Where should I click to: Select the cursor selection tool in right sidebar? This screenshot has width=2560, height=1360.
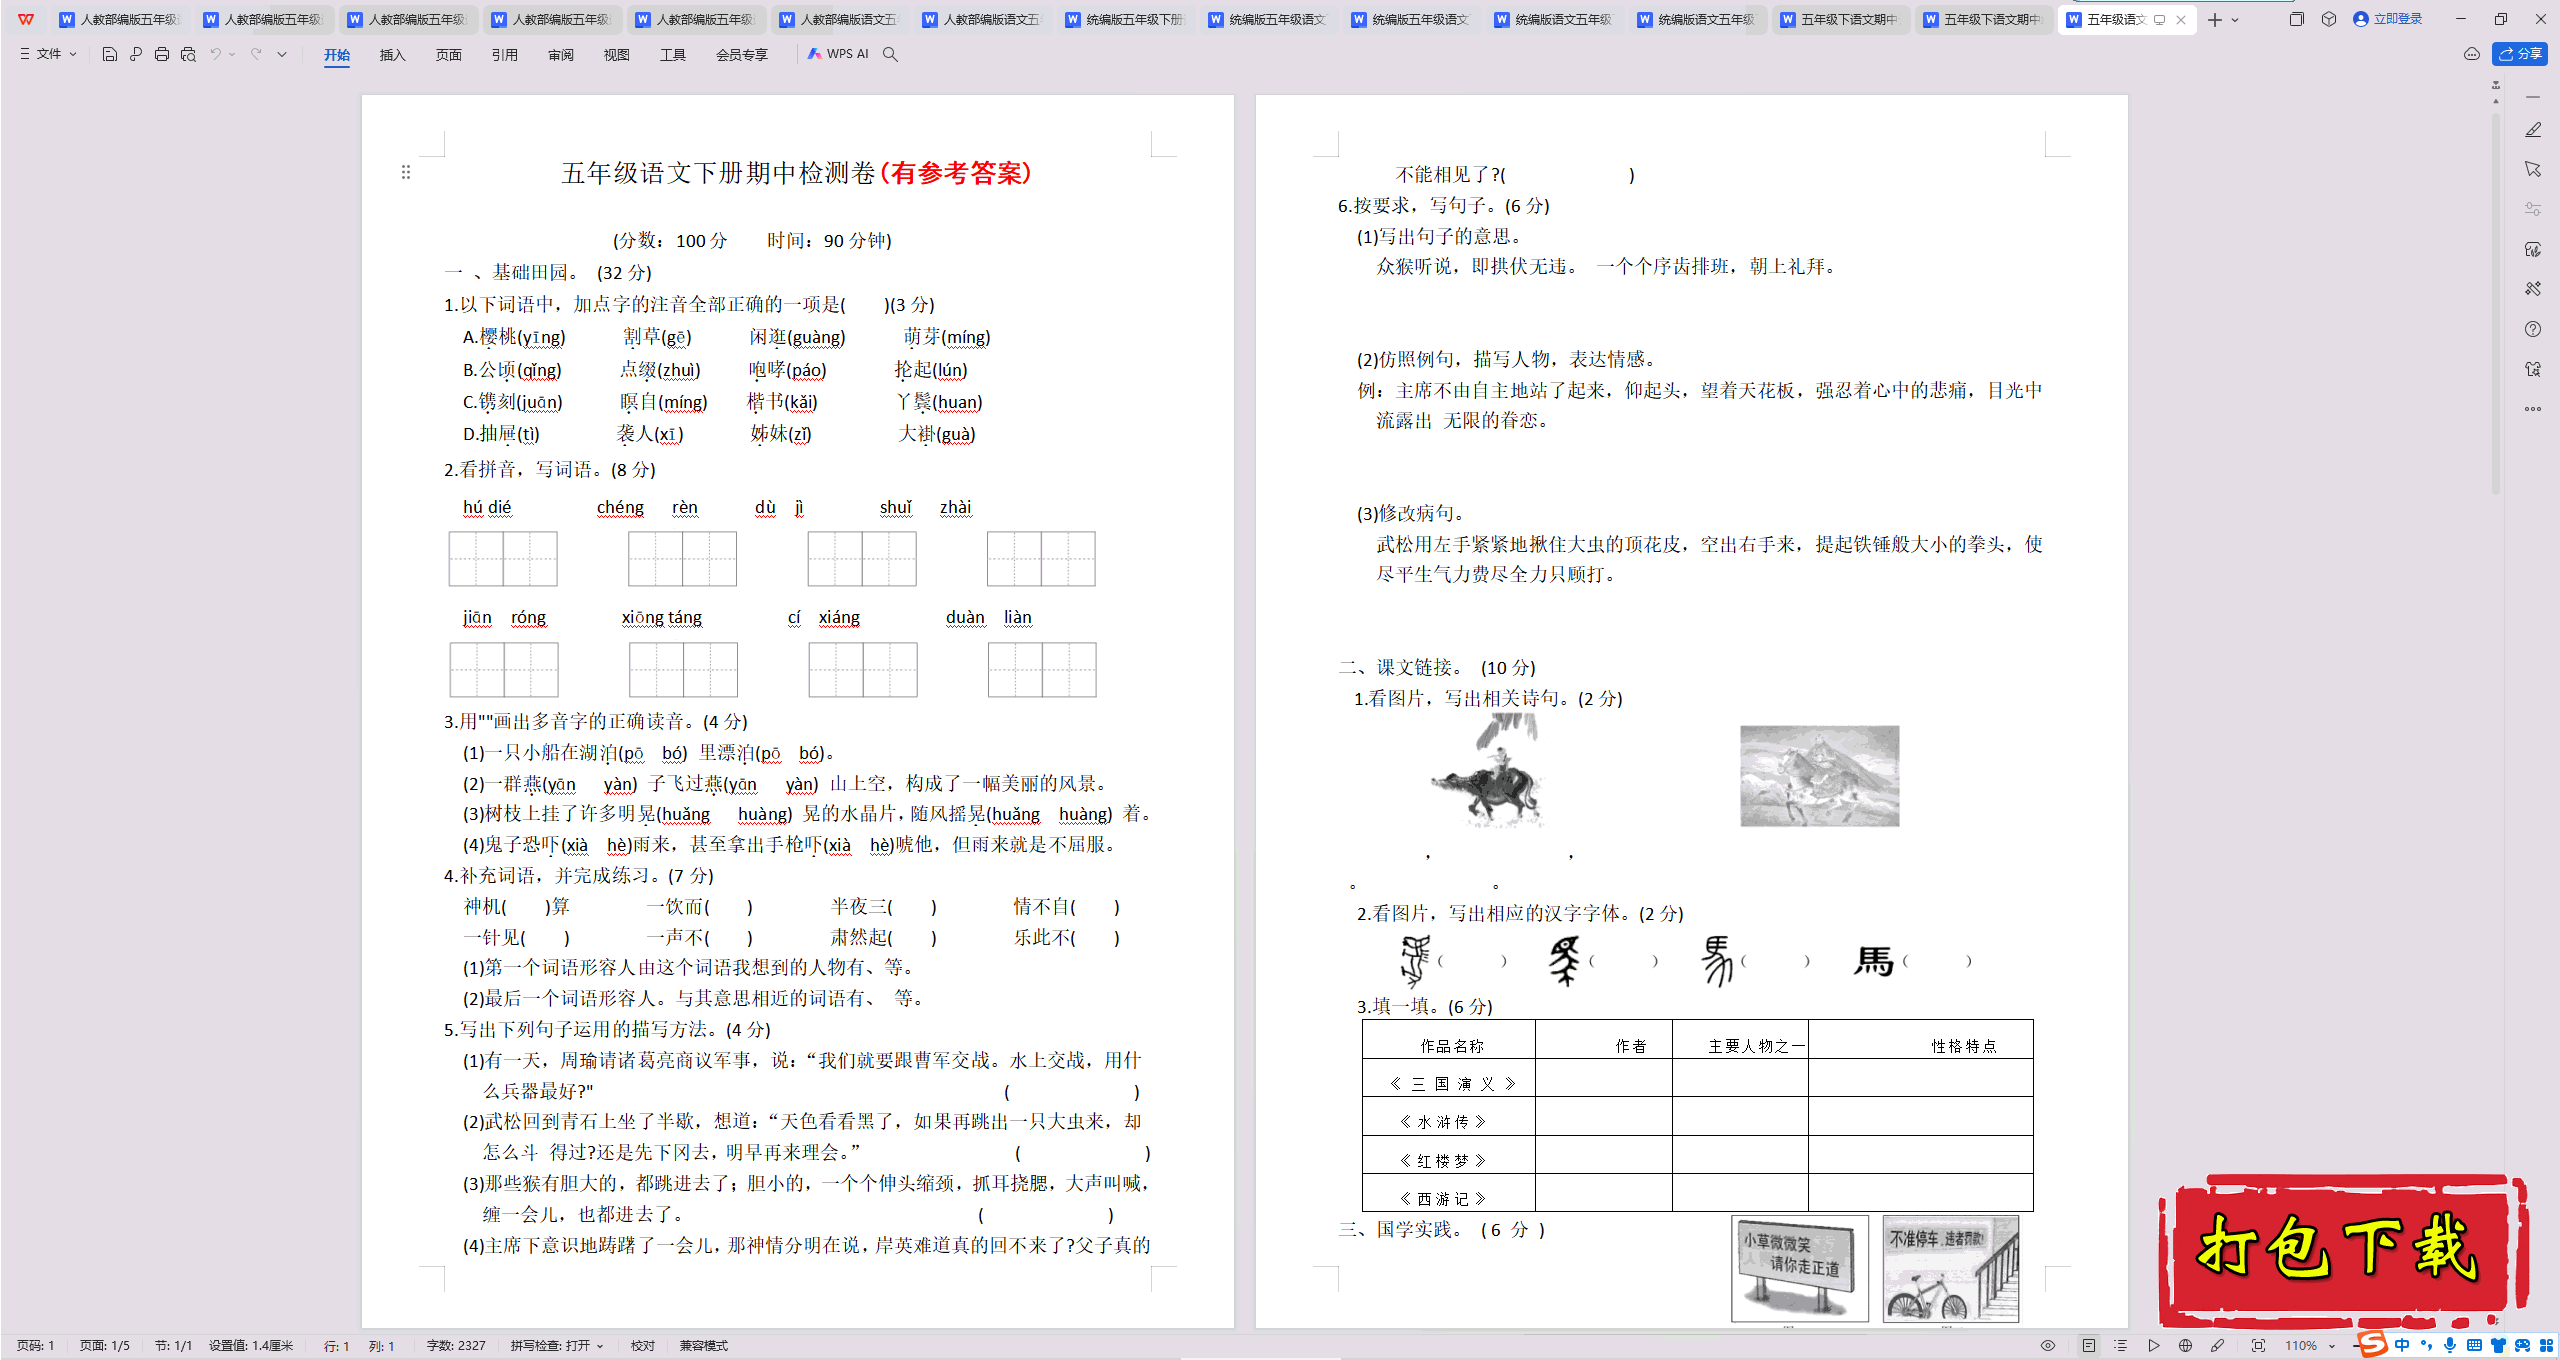(2533, 169)
